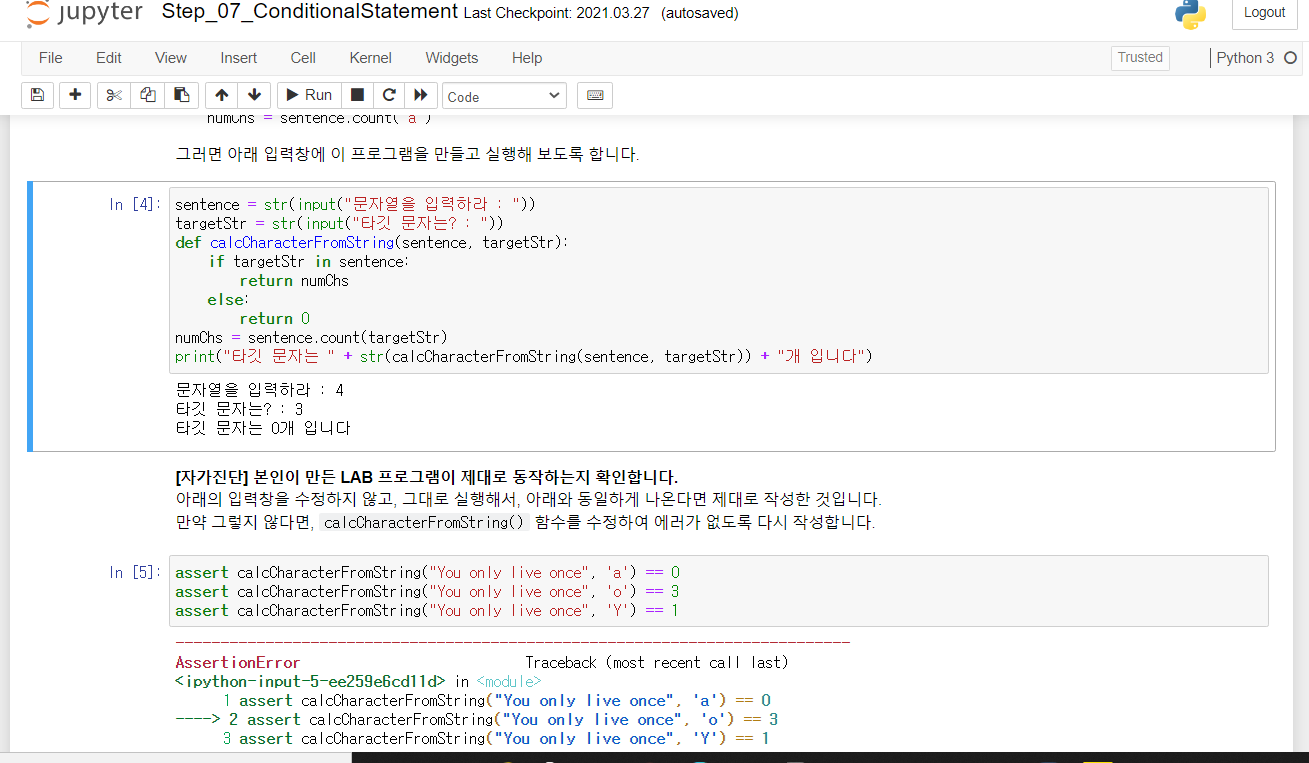The image size is (1309, 763).
Task: Click the output line '타깃 문자는 0개 입니다'
Action: (263, 428)
